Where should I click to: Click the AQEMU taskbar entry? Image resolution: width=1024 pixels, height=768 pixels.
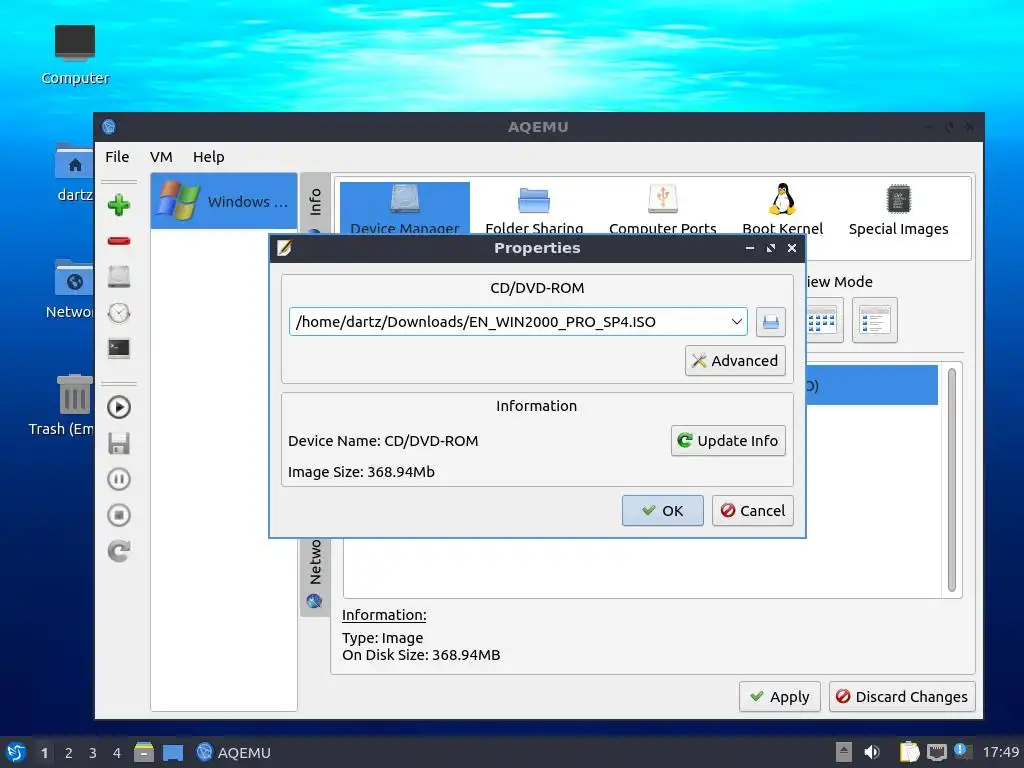[x=233, y=752]
